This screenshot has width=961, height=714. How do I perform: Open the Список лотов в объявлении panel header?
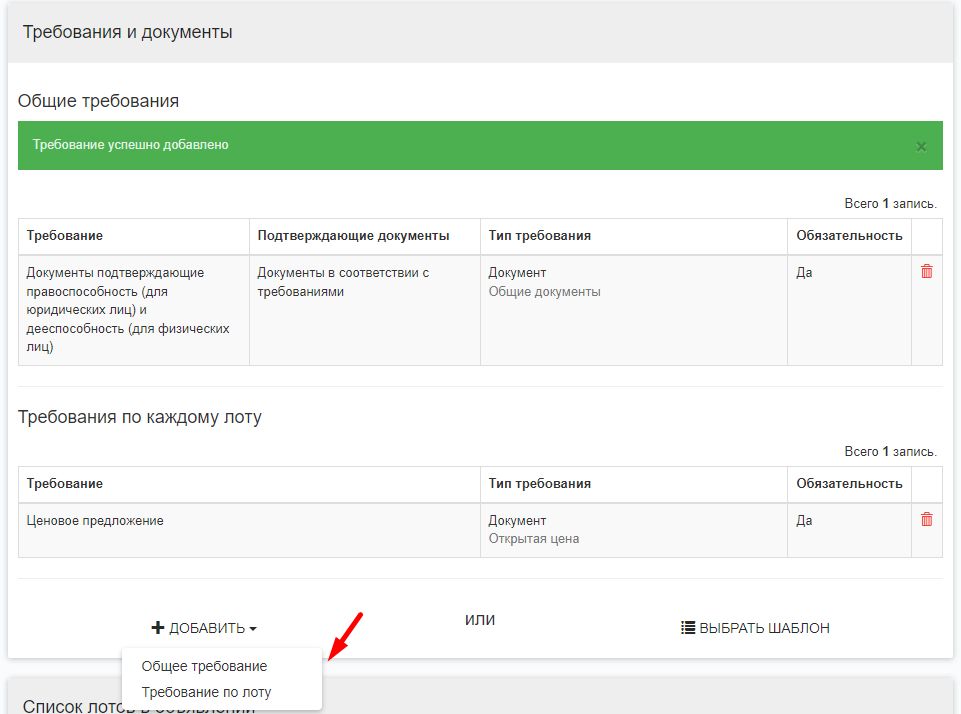[x=138, y=704]
